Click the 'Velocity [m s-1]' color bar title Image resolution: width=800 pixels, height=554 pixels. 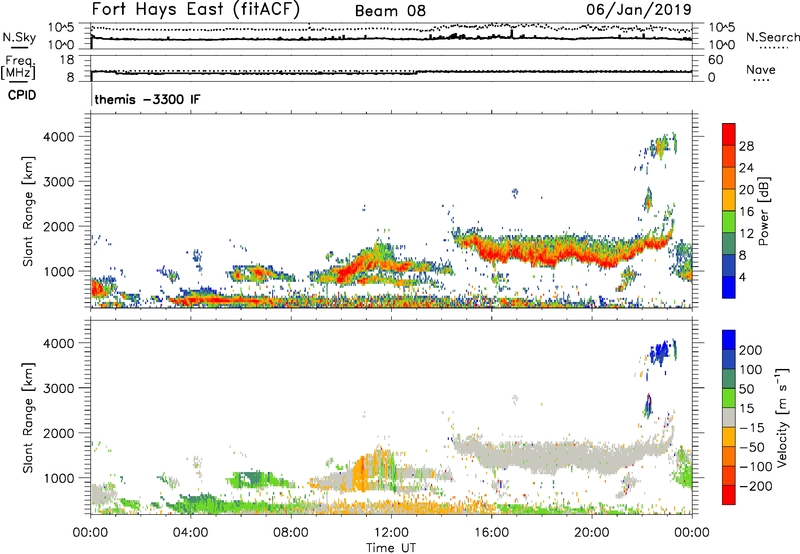click(x=783, y=417)
